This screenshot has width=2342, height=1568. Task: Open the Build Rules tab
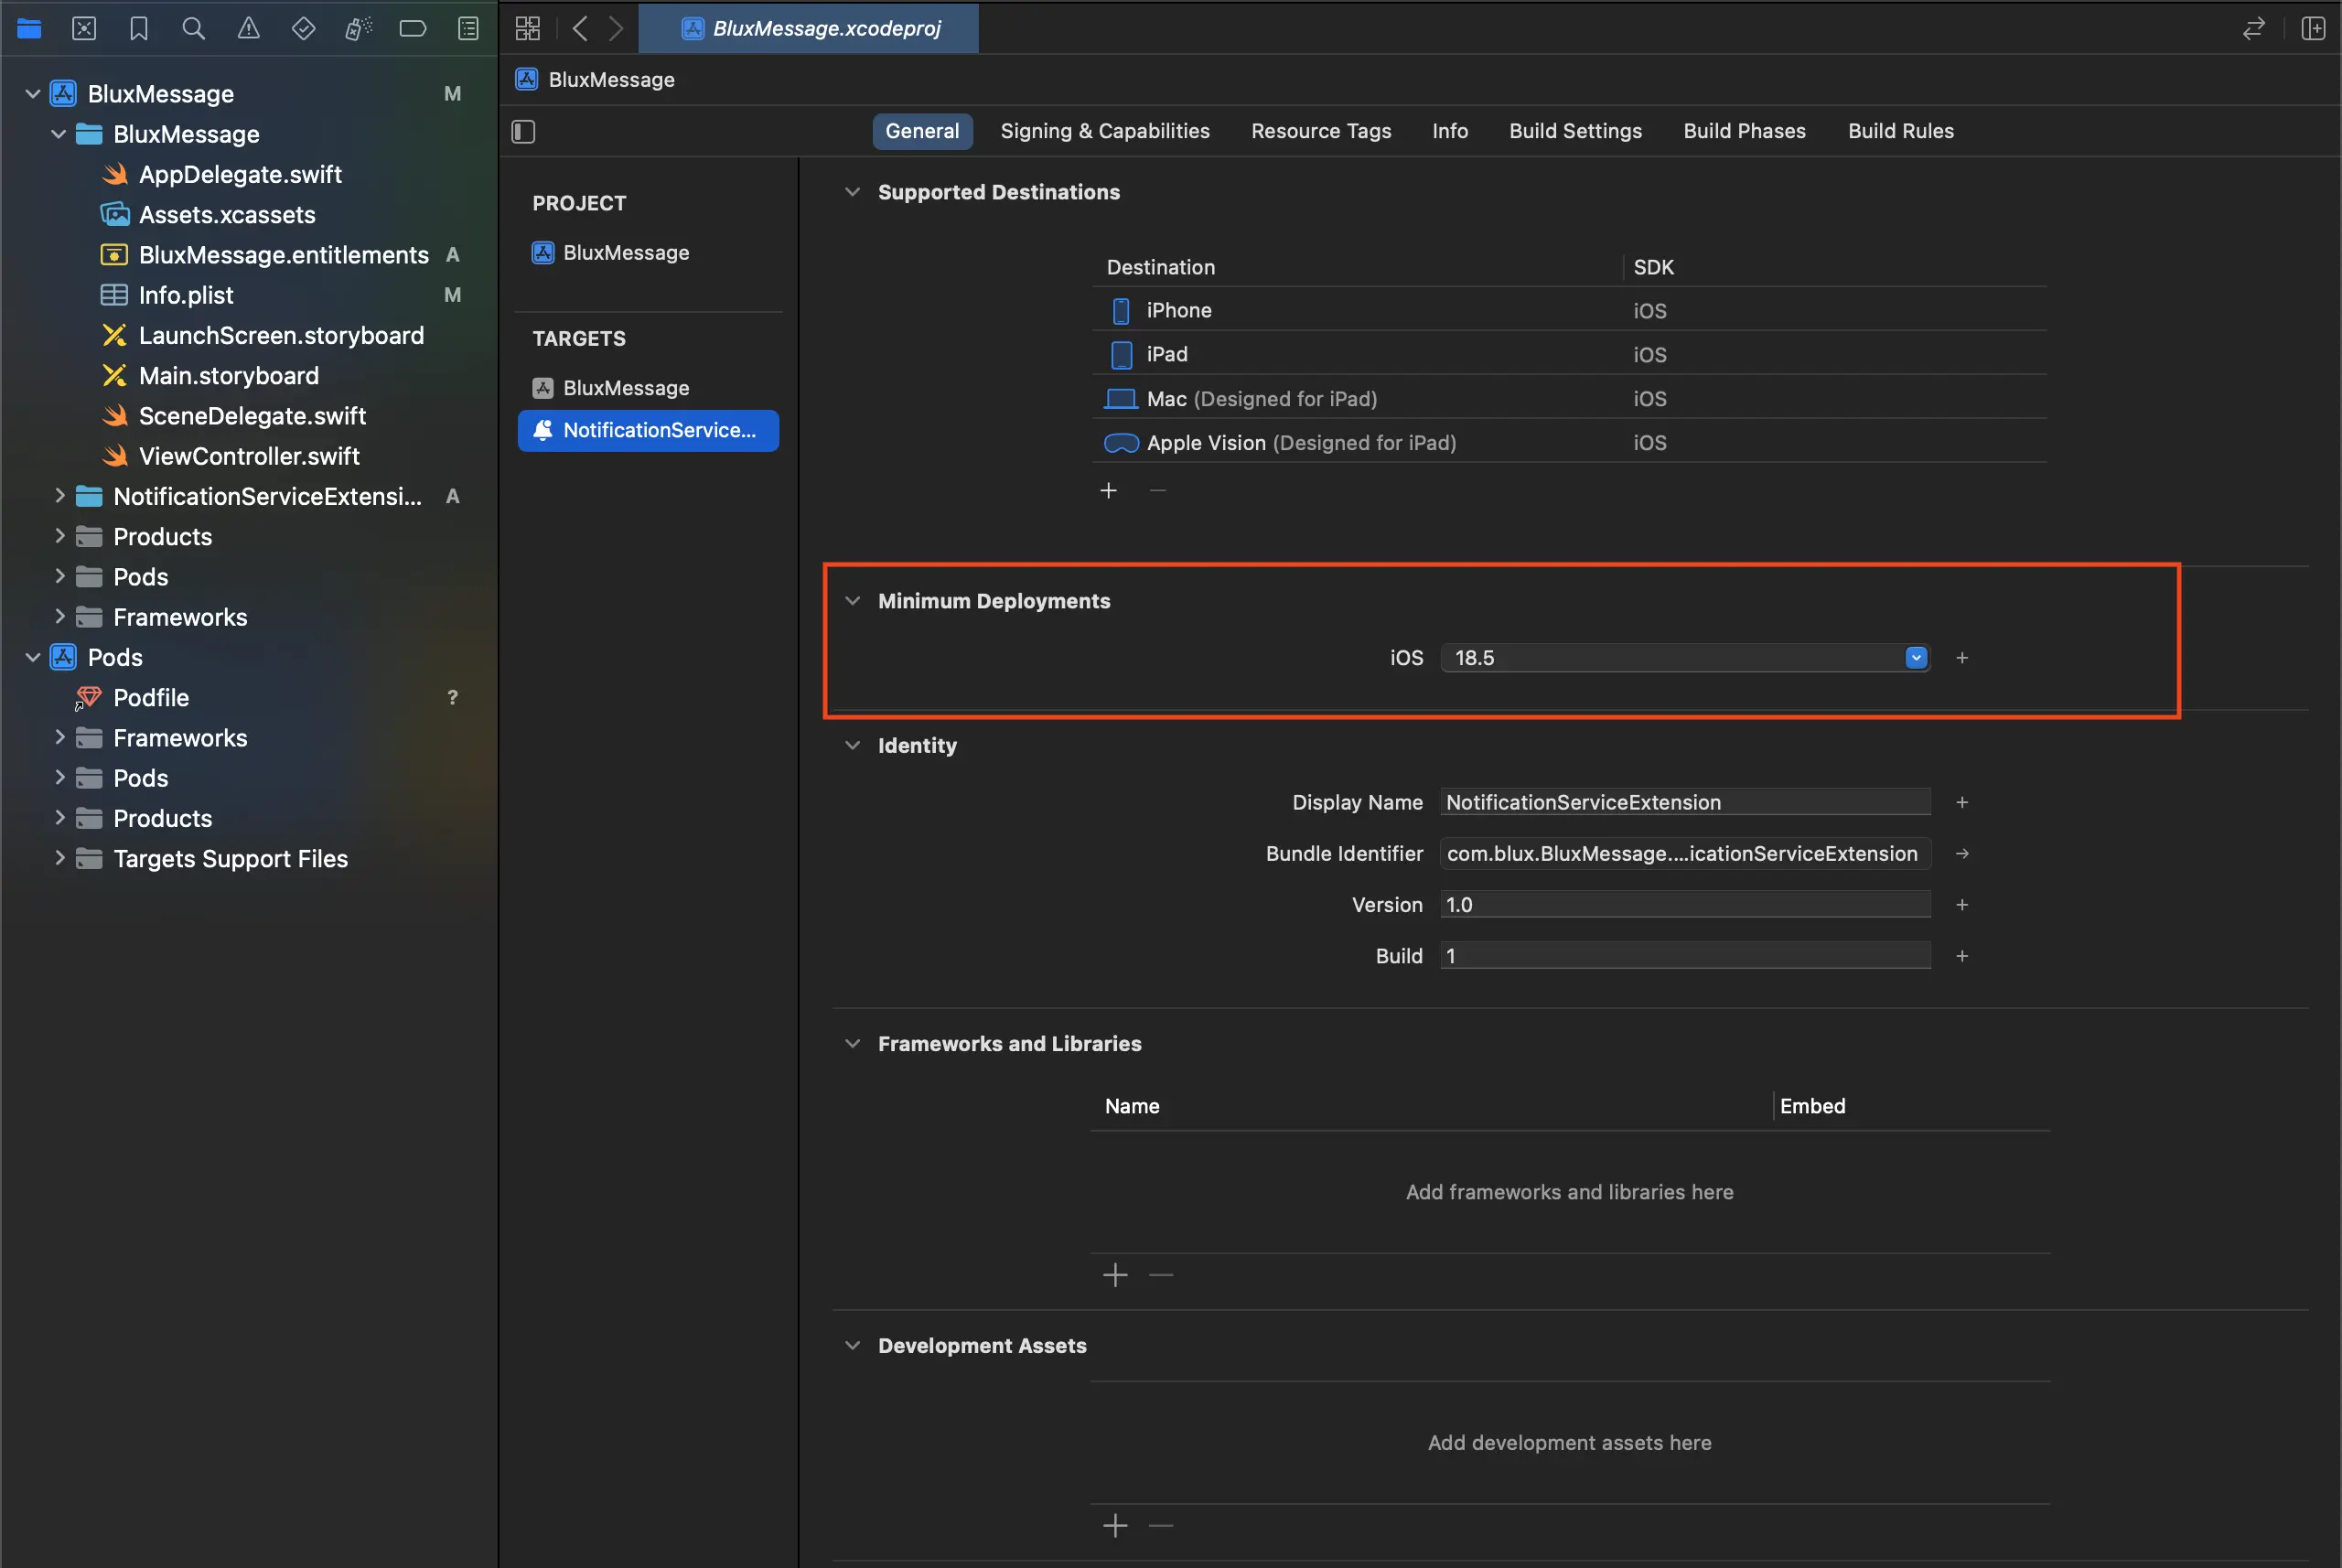coord(1900,131)
